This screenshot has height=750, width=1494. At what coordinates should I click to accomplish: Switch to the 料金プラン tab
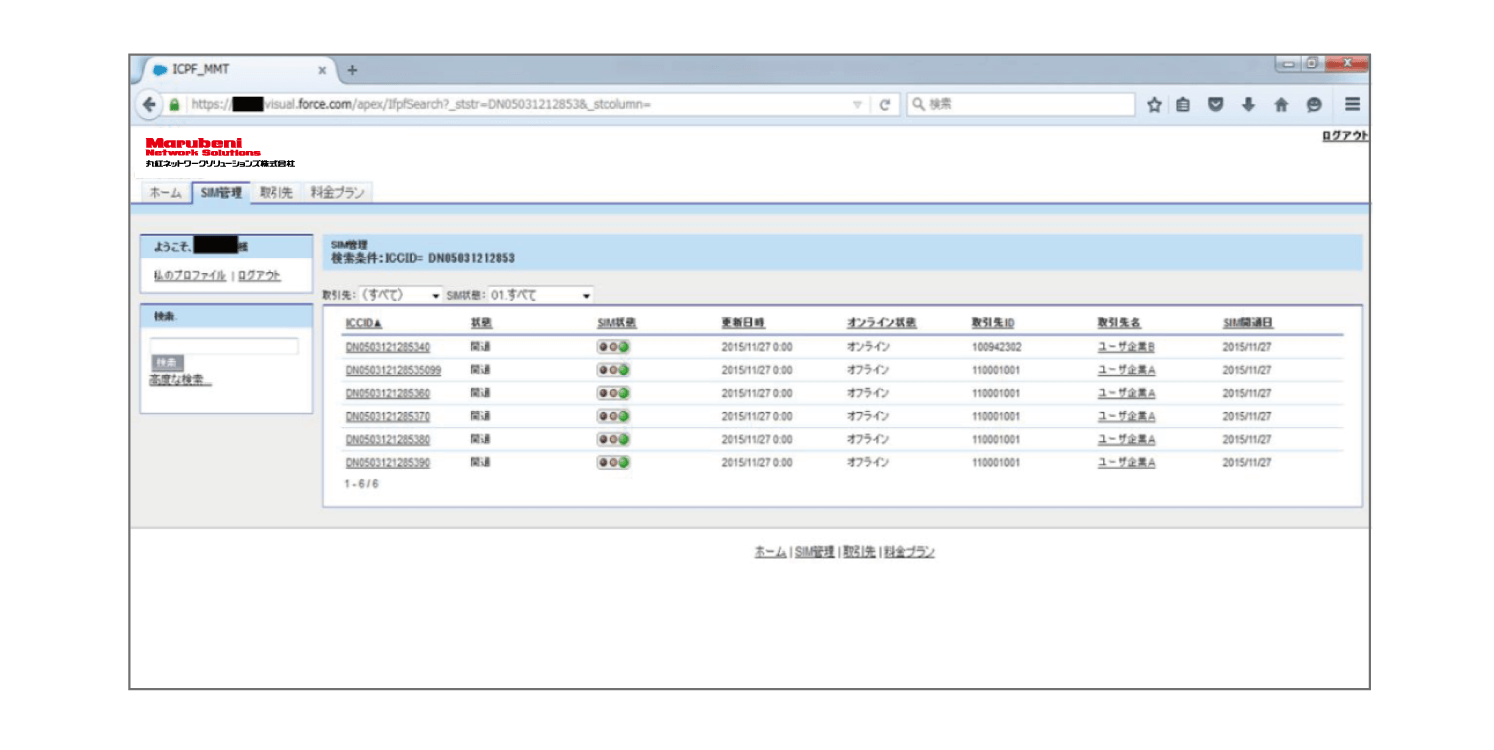click(337, 193)
